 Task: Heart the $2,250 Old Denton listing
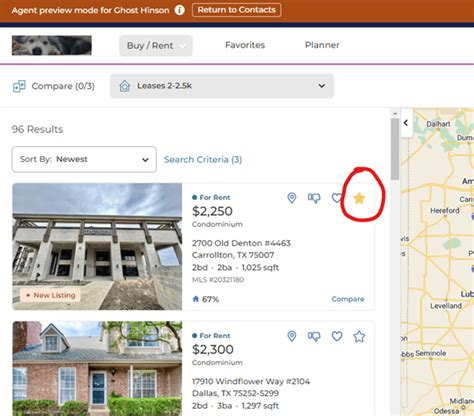[x=337, y=198]
